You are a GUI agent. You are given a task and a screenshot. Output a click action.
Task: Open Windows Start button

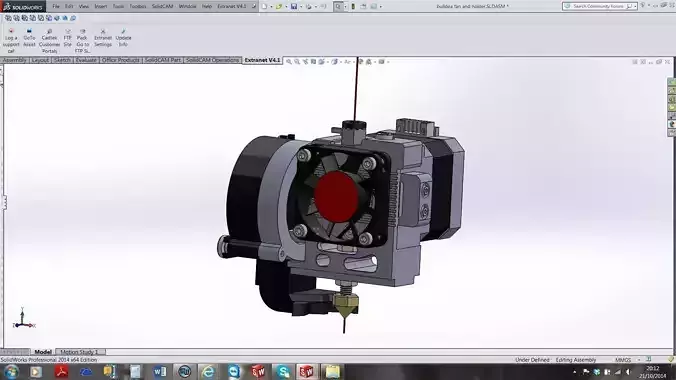pyautogui.click(x=11, y=372)
